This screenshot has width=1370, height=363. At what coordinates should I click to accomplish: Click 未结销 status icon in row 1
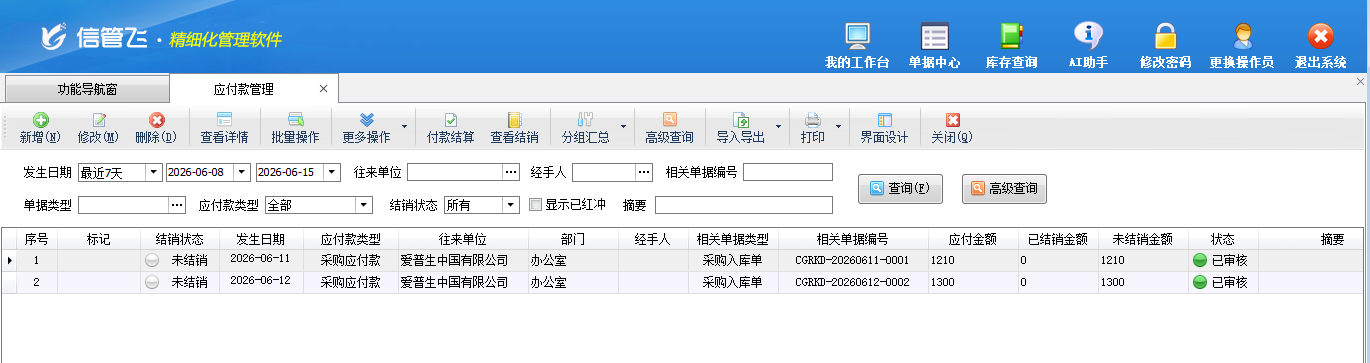tap(152, 260)
